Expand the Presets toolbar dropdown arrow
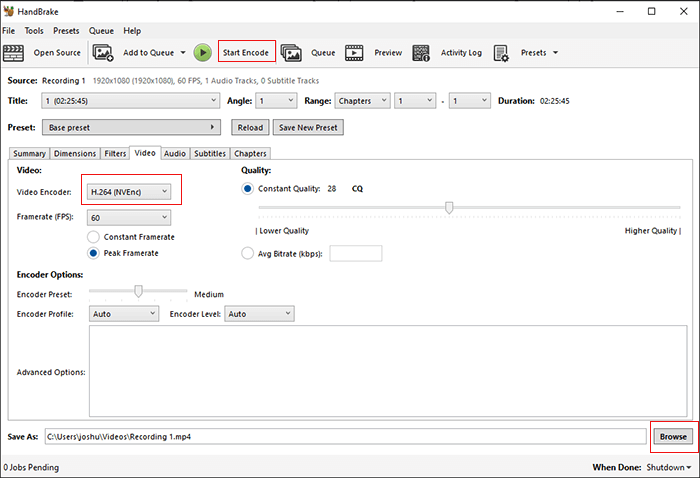700x478 pixels. tap(555, 53)
